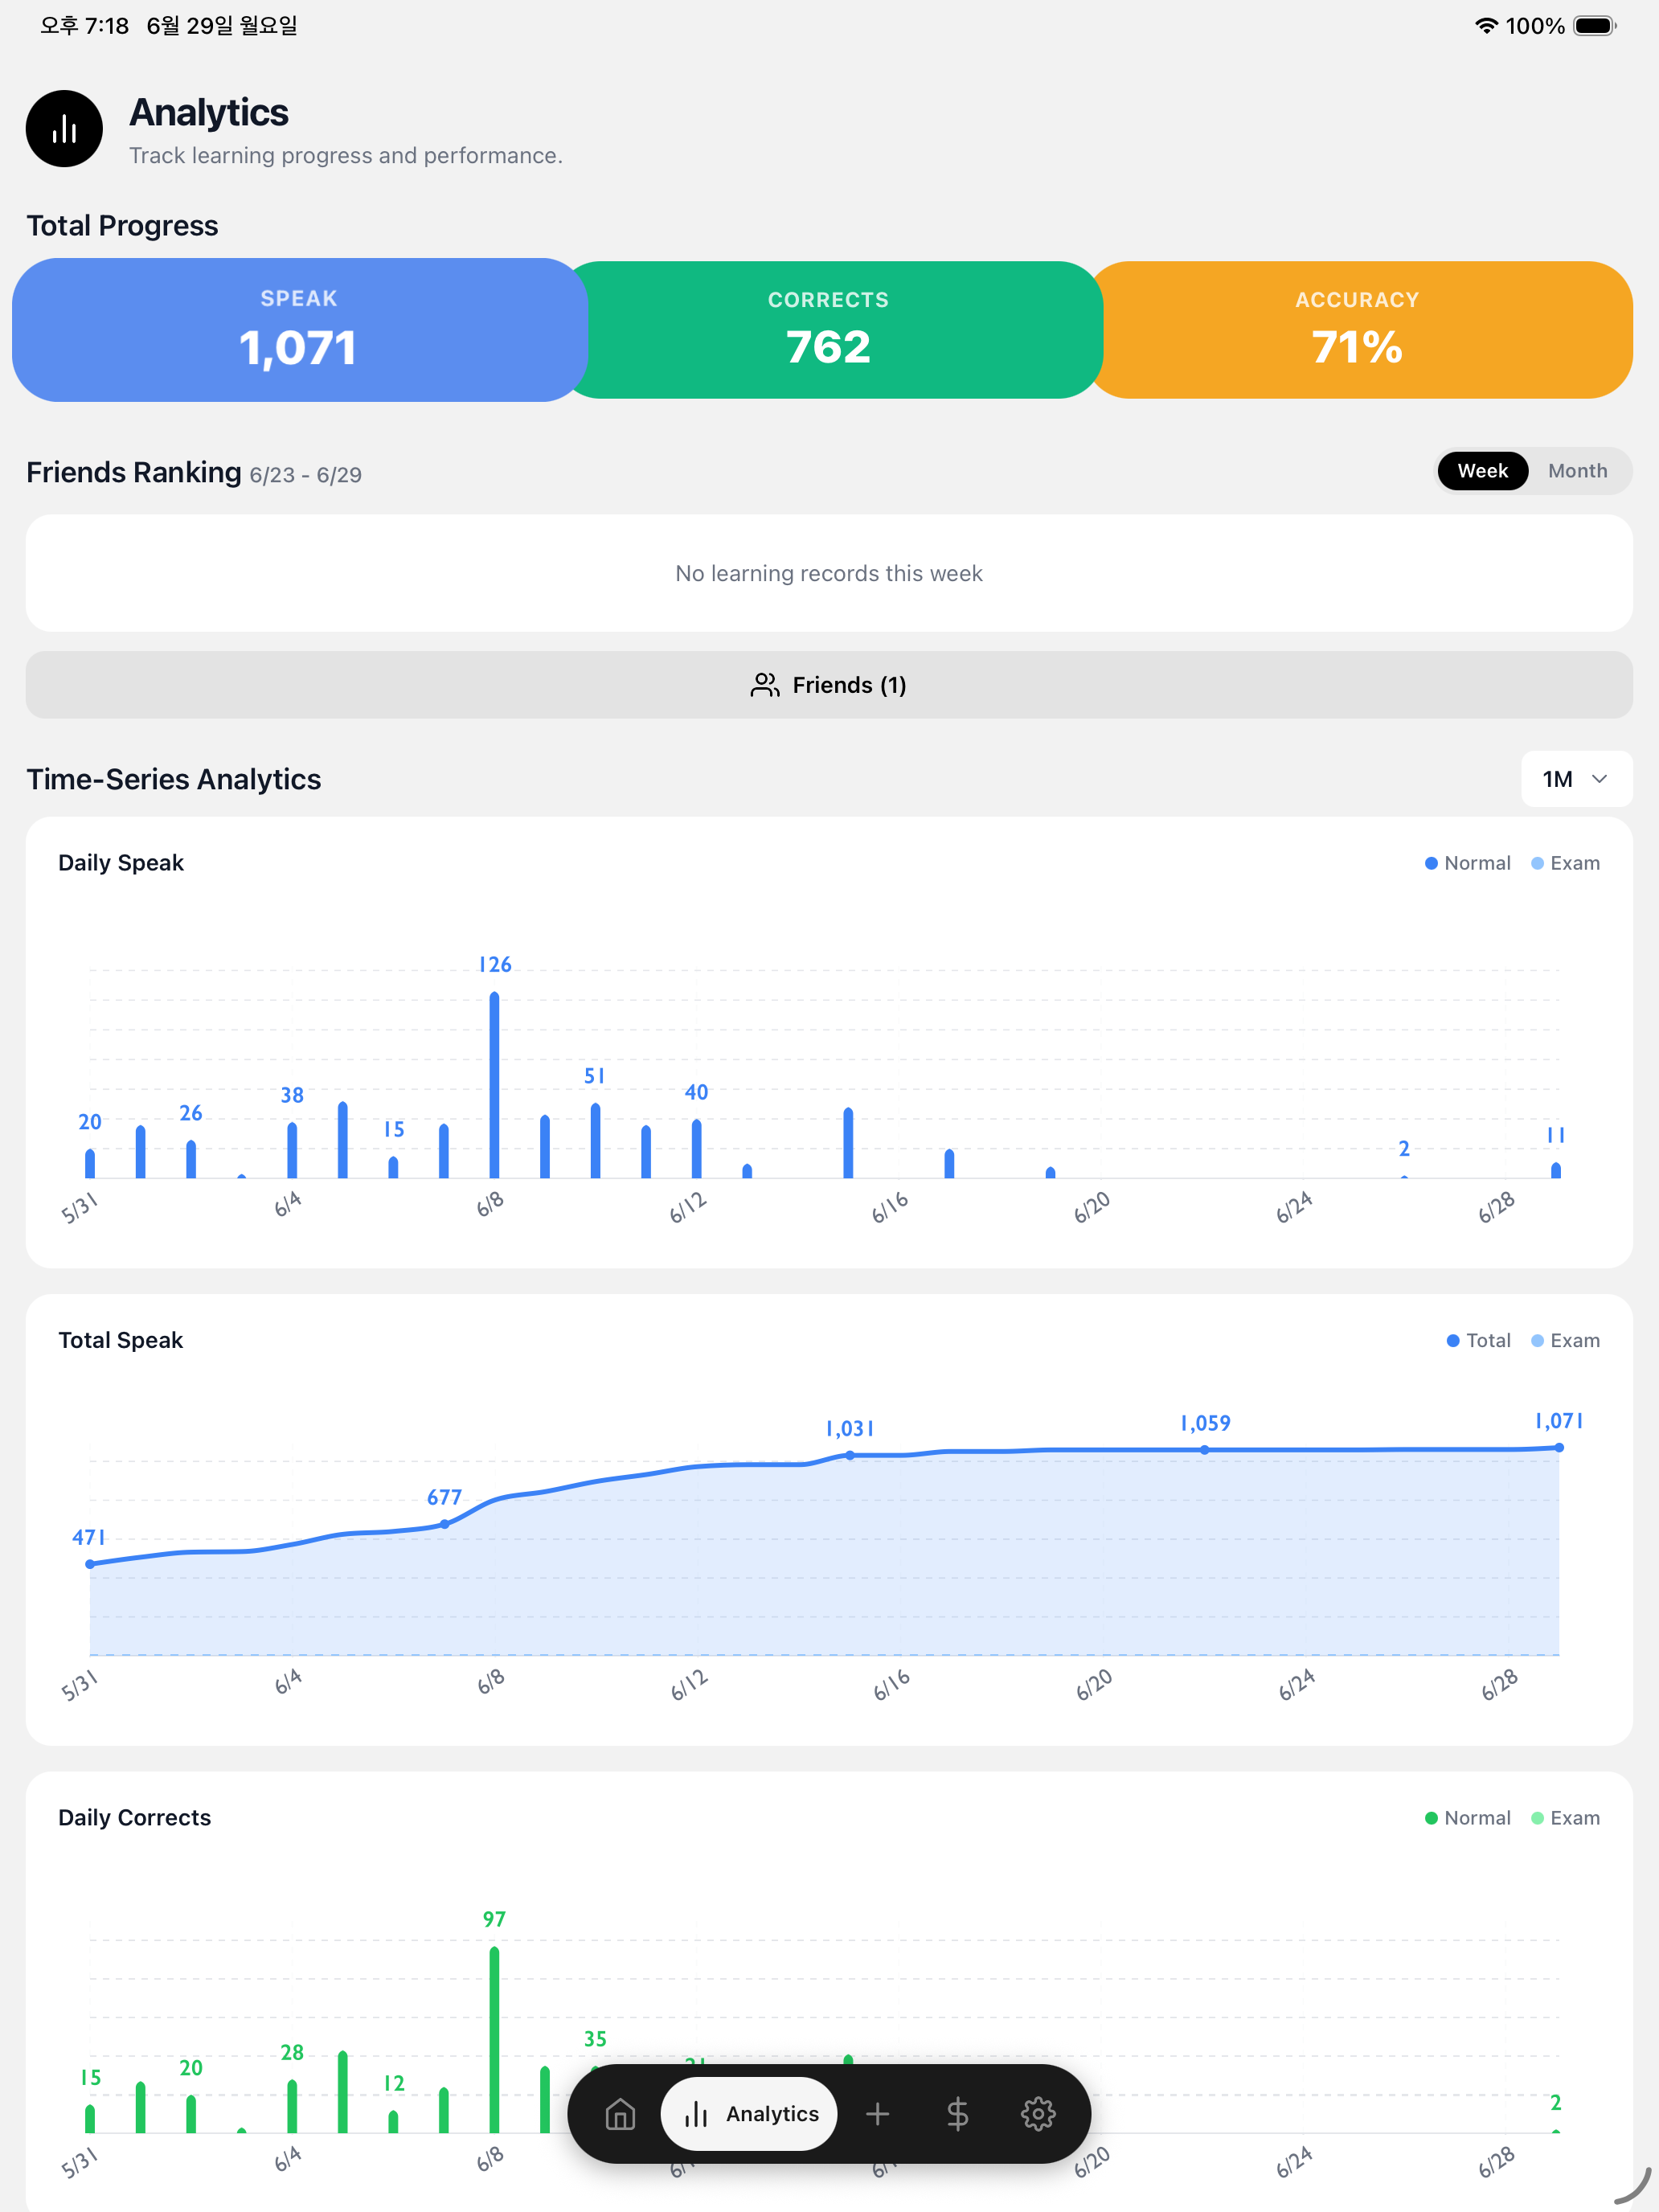Image resolution: width=1659 pixels, height=2212 pixels.
Task: Tap the status bar date 6월 29일 월요일
Action: pyautogui.click(x=222, y=26)
